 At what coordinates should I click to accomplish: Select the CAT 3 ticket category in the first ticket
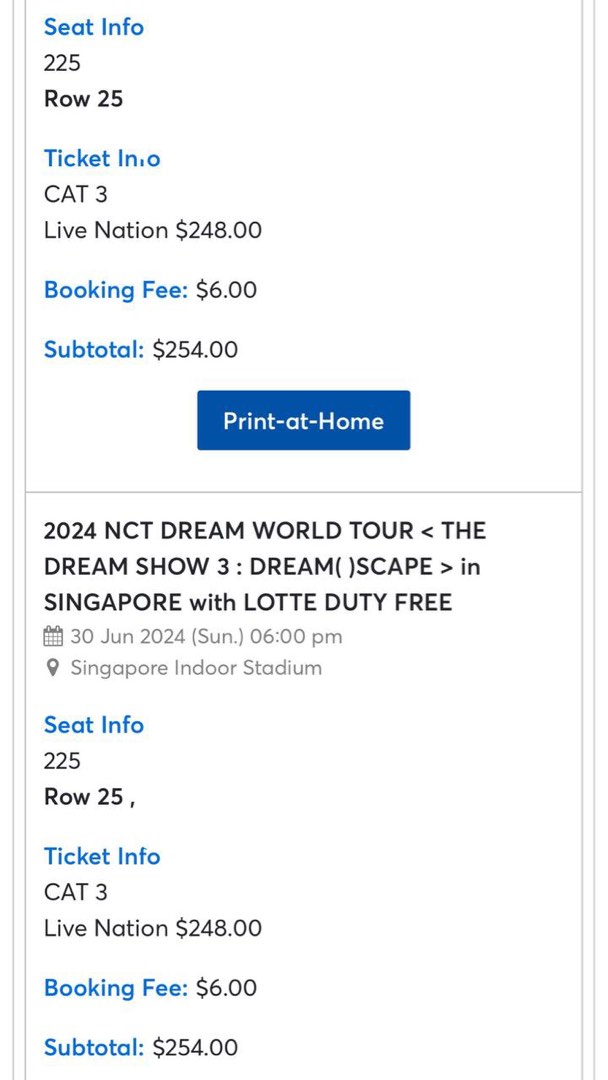[x=75, y=194]
